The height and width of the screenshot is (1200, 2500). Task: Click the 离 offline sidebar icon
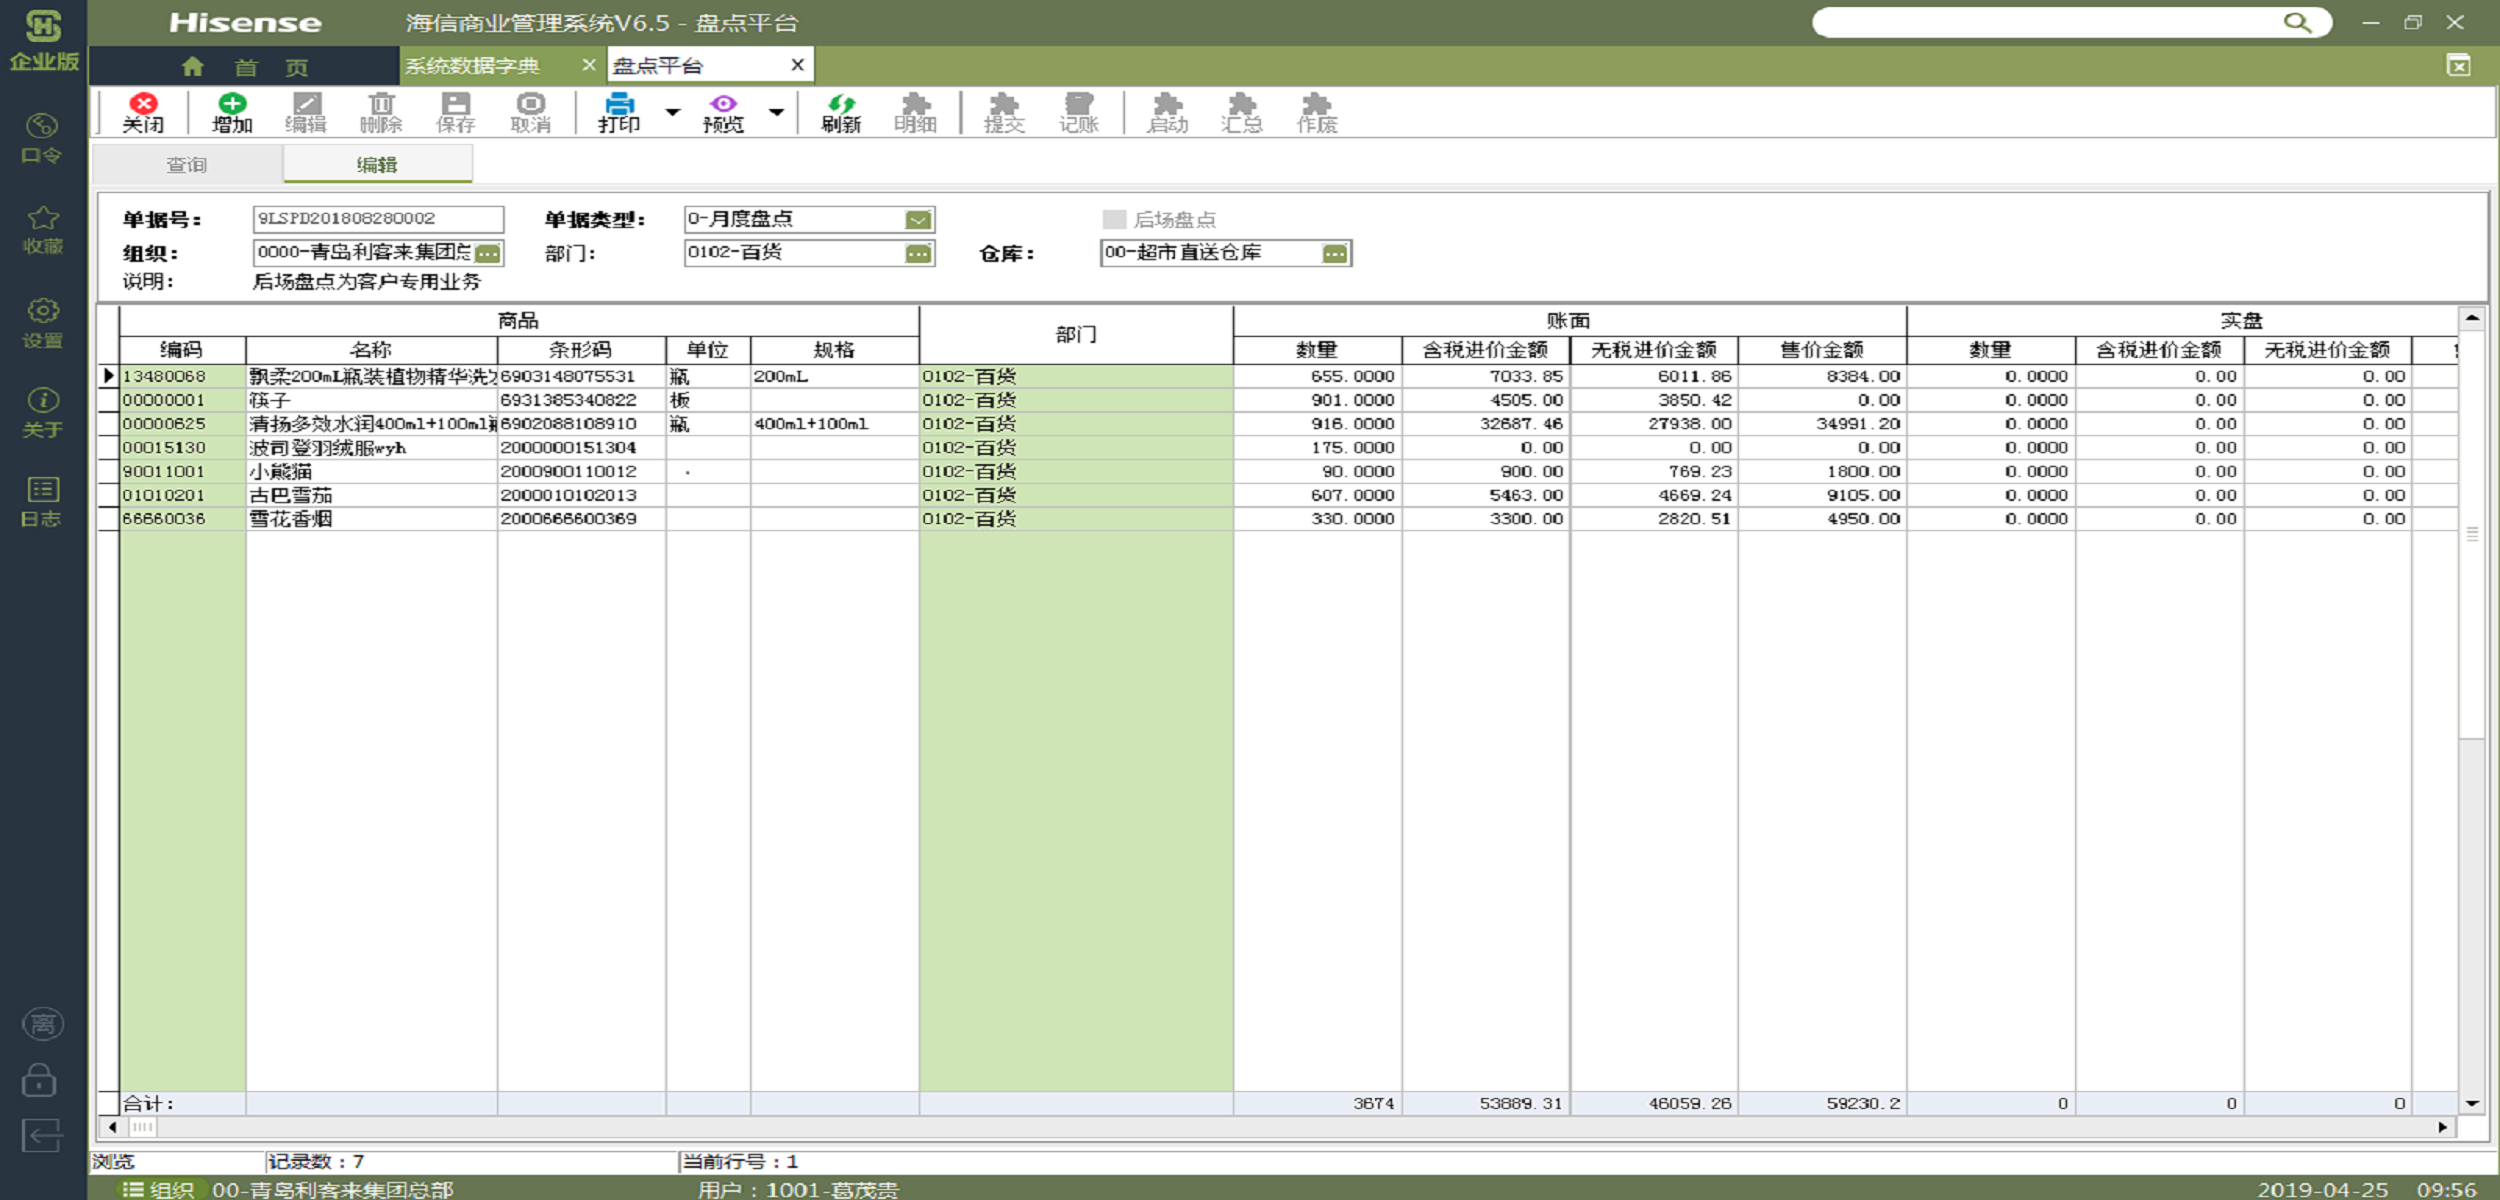(x=42, y=1023)
